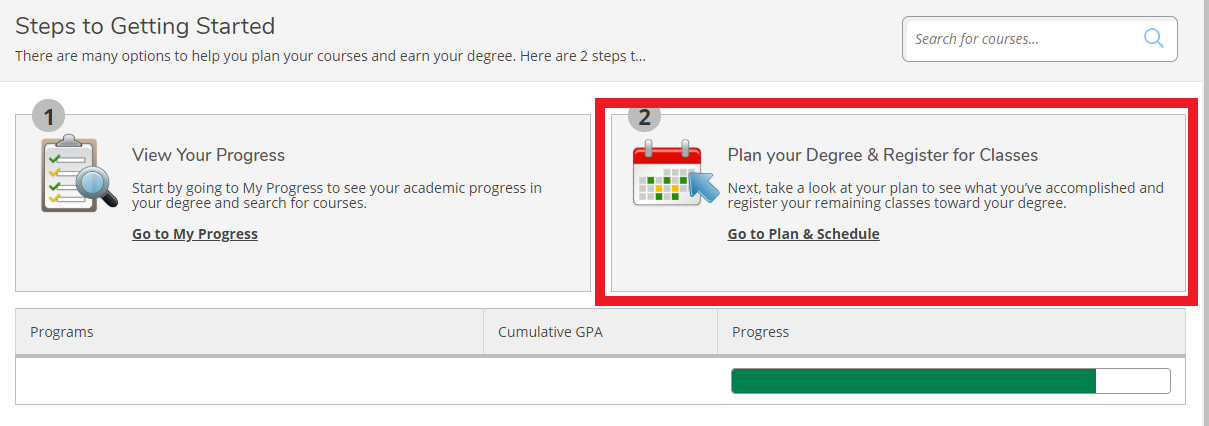The image size is (1209, 426).
Task: Click the green degree progress bar
Action: [x=914, y=381]
